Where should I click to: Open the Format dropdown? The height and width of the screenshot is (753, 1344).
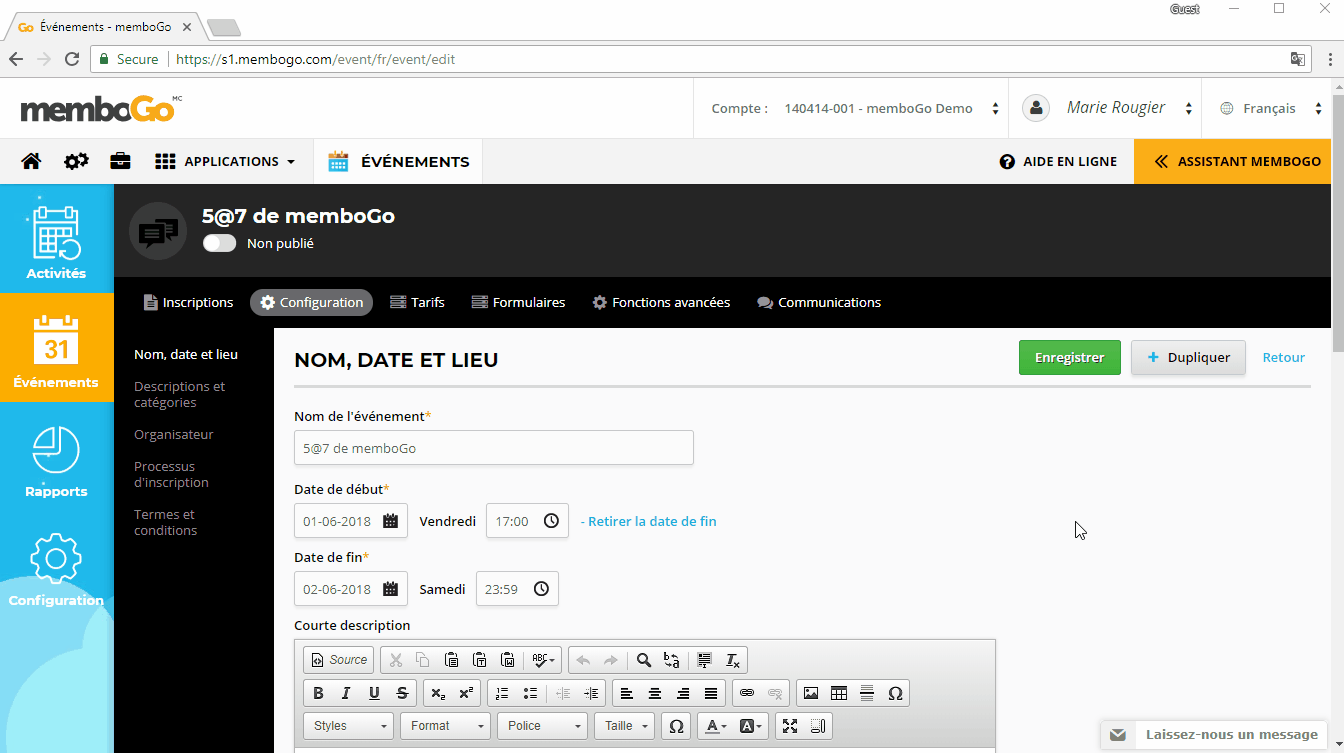(x=446, y=726)
